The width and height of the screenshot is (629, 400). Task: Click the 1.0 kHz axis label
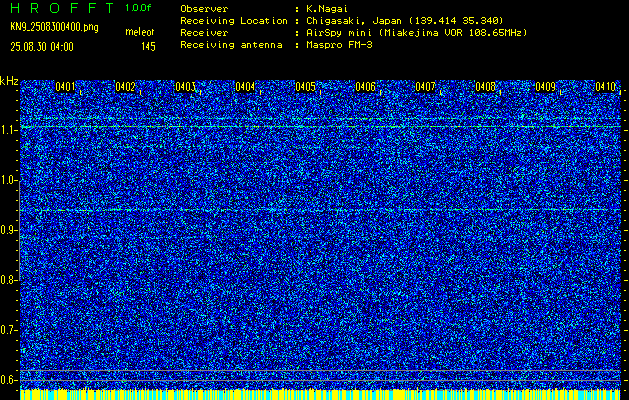[x=8, y=180]
